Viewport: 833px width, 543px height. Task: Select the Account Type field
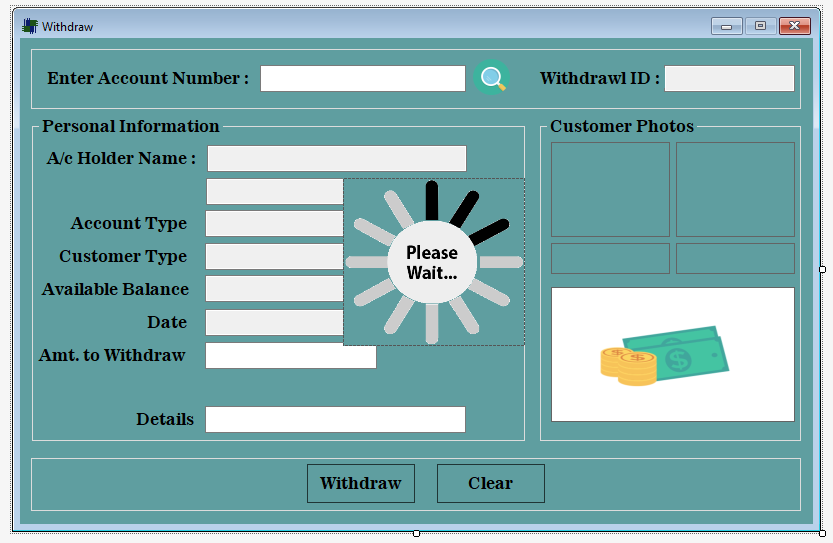pyautogui.click(x=275, y=224)
